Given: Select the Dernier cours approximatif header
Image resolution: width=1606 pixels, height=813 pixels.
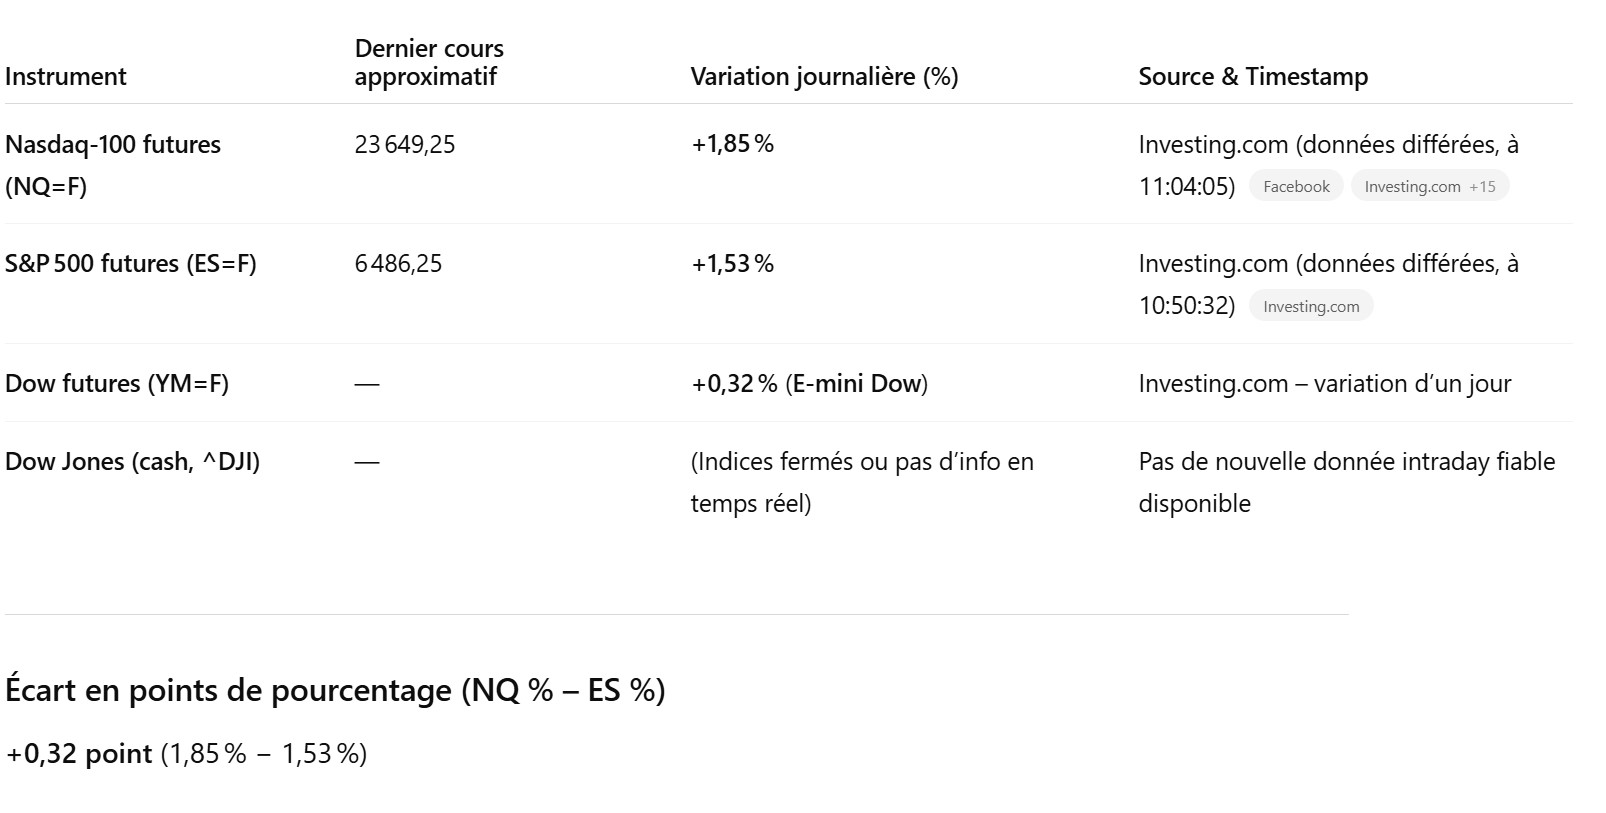Looking at the screenshot, I should click(x=429, y=63).
